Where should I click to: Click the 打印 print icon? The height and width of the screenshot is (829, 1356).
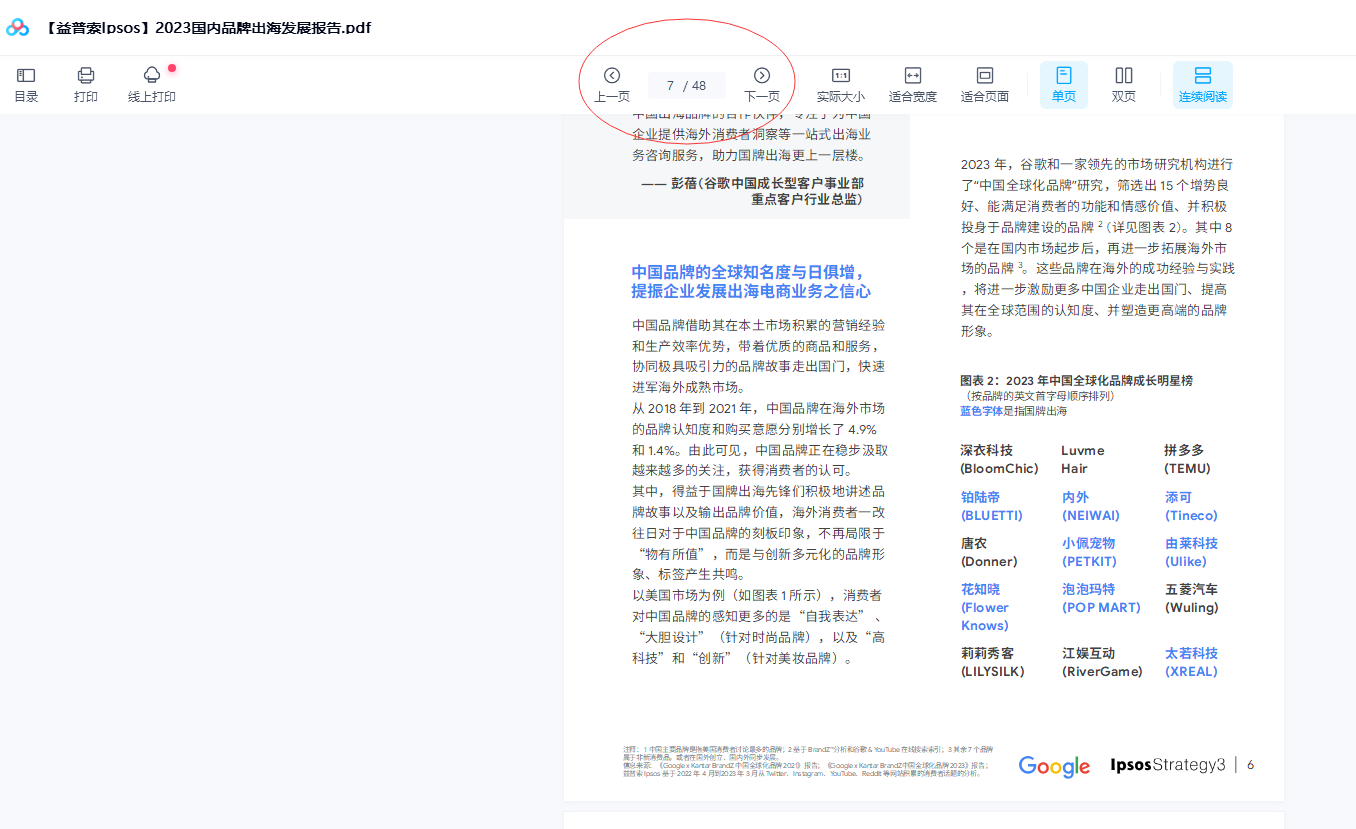[86, 84]
